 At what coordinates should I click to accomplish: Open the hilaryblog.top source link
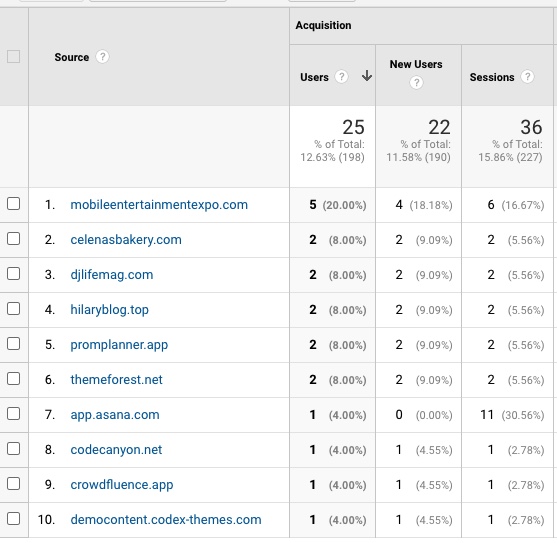(109, 310)
